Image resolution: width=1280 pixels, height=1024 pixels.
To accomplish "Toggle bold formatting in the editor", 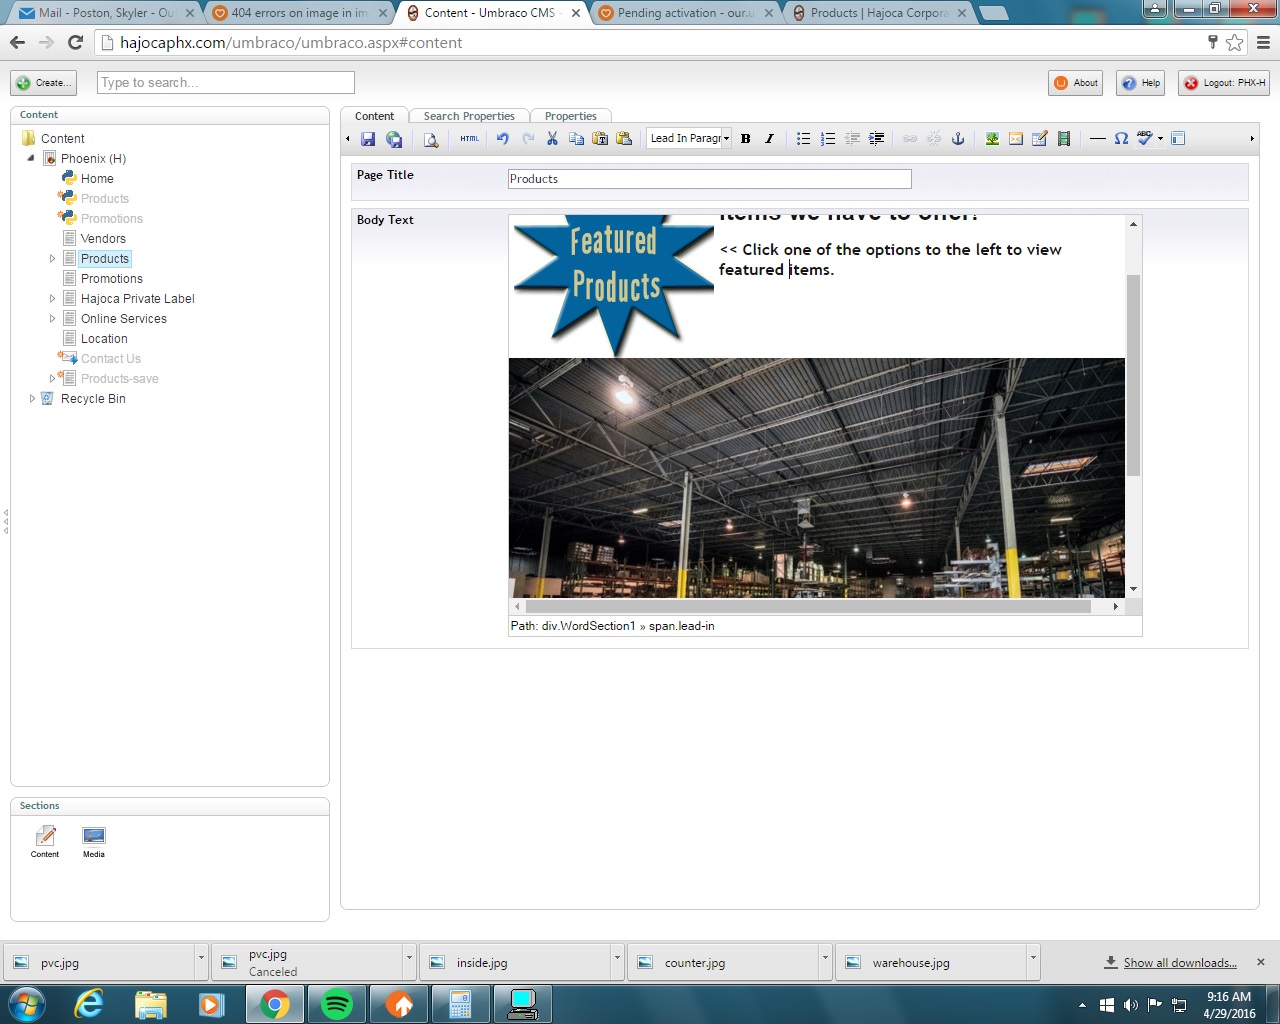I will (745, 139).
